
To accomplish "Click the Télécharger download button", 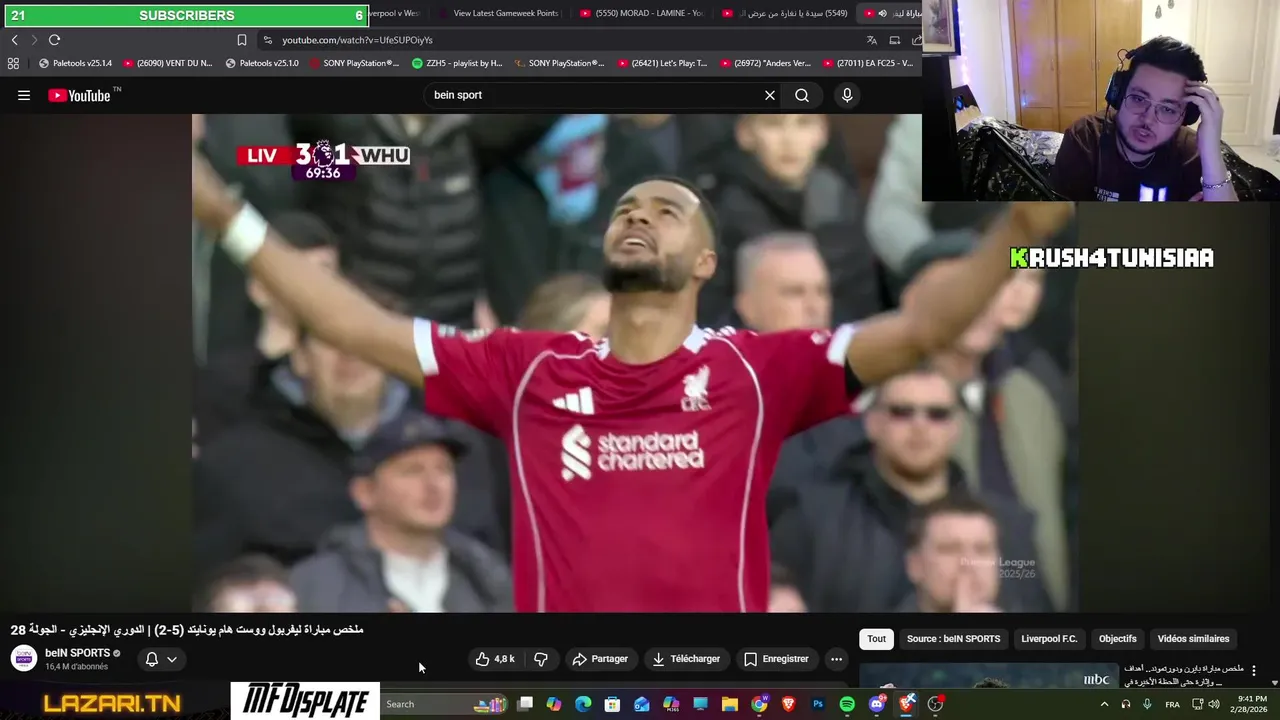I will [686, 659].
